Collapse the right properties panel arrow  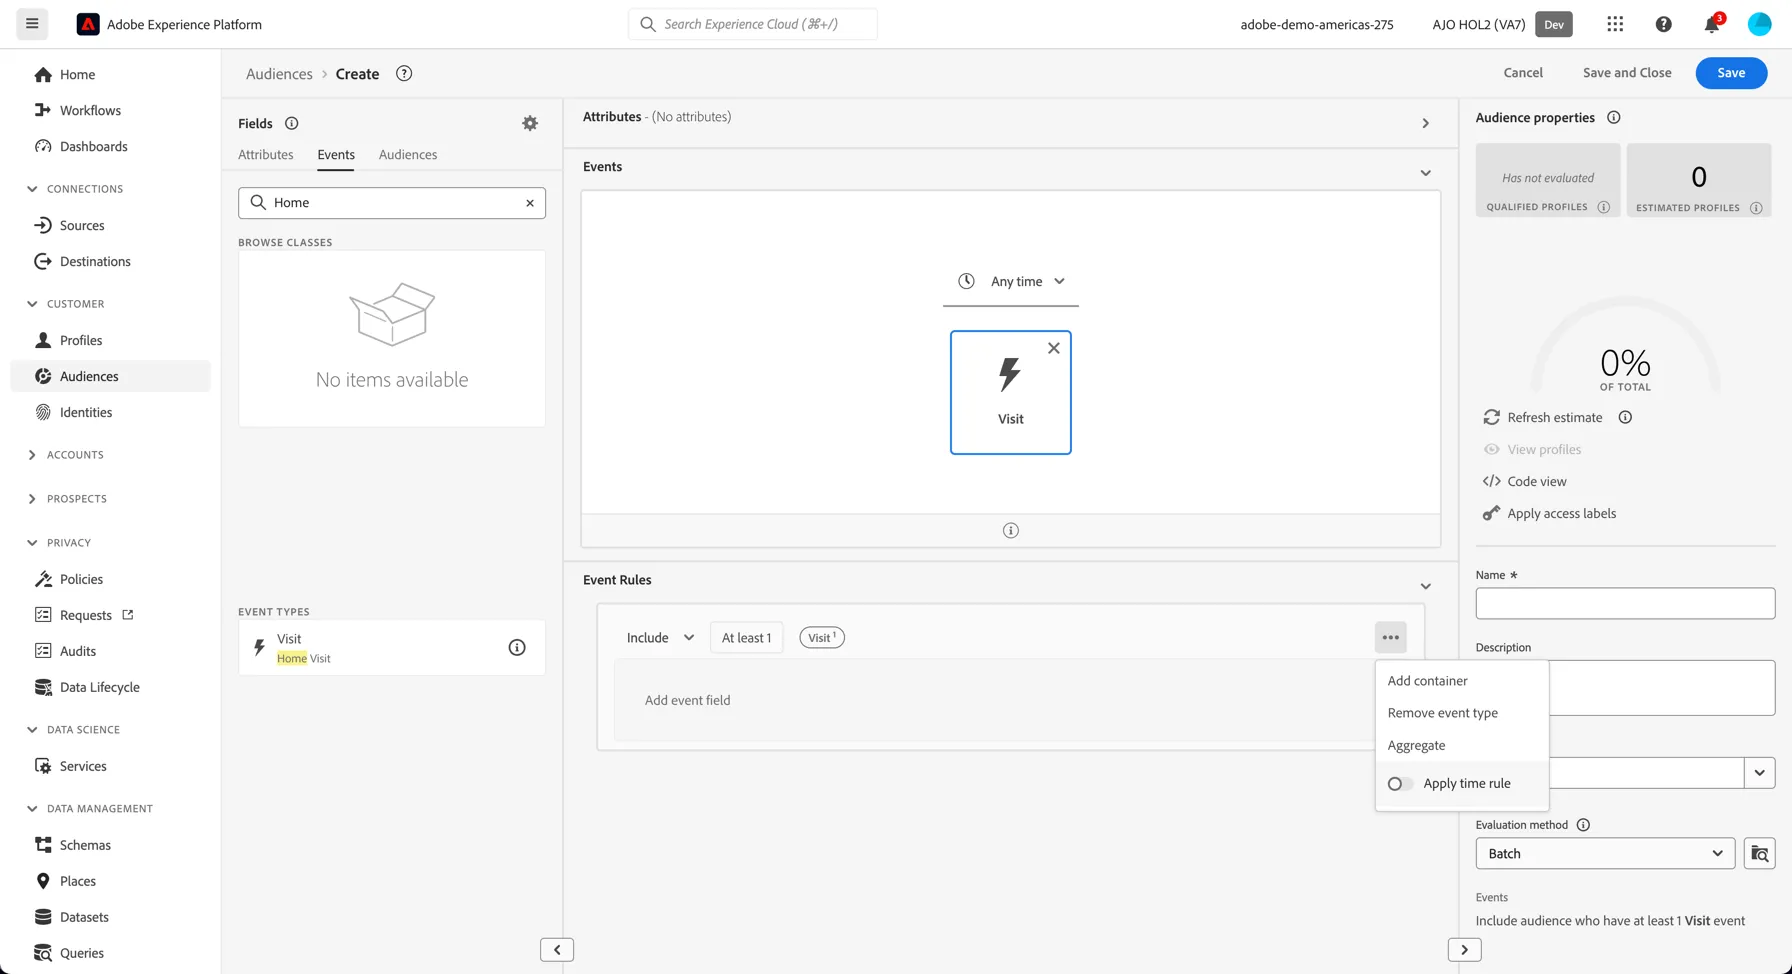1464,950
